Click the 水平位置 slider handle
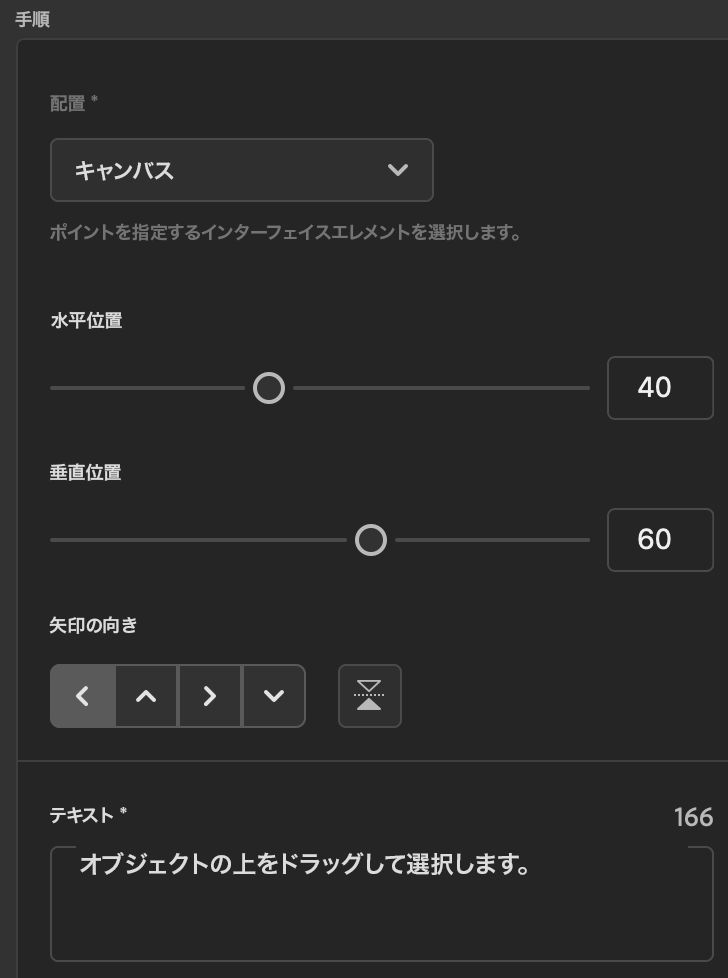Viewport: 728px width, 978px height. (x=269, y=388)
